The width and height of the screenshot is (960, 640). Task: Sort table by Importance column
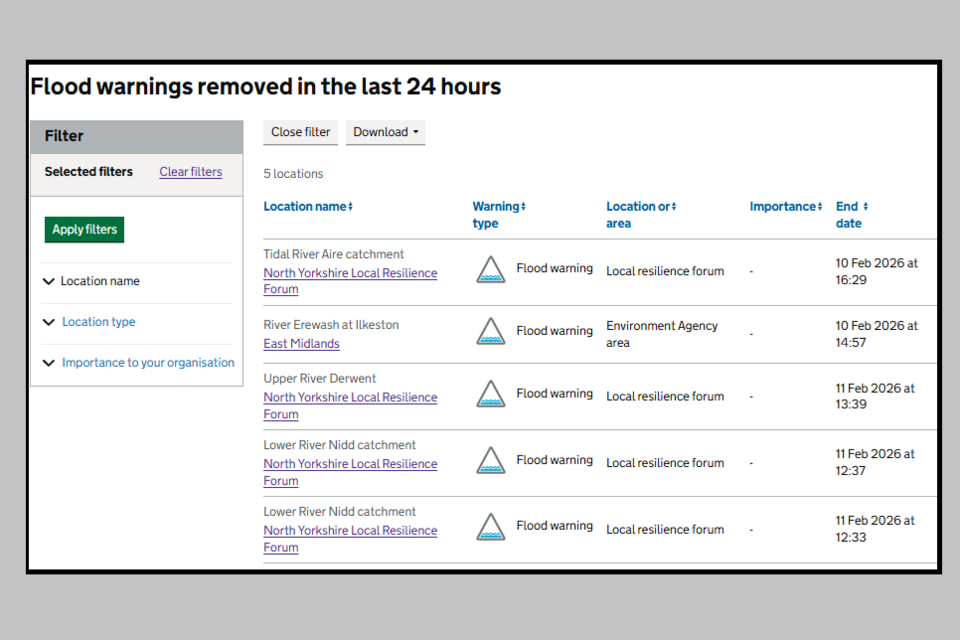point(786,207)
